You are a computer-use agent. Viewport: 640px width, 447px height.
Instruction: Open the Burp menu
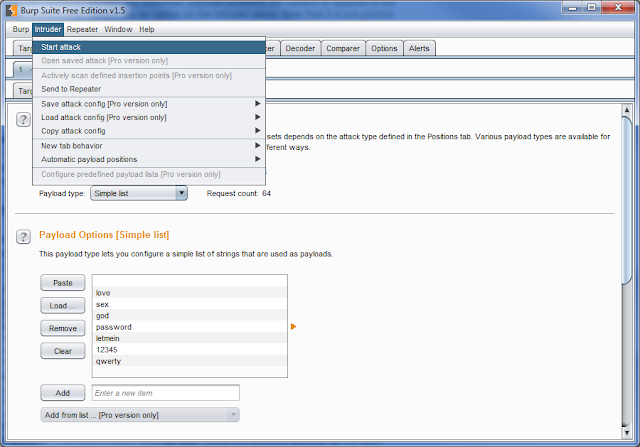(x=20, y=29)
